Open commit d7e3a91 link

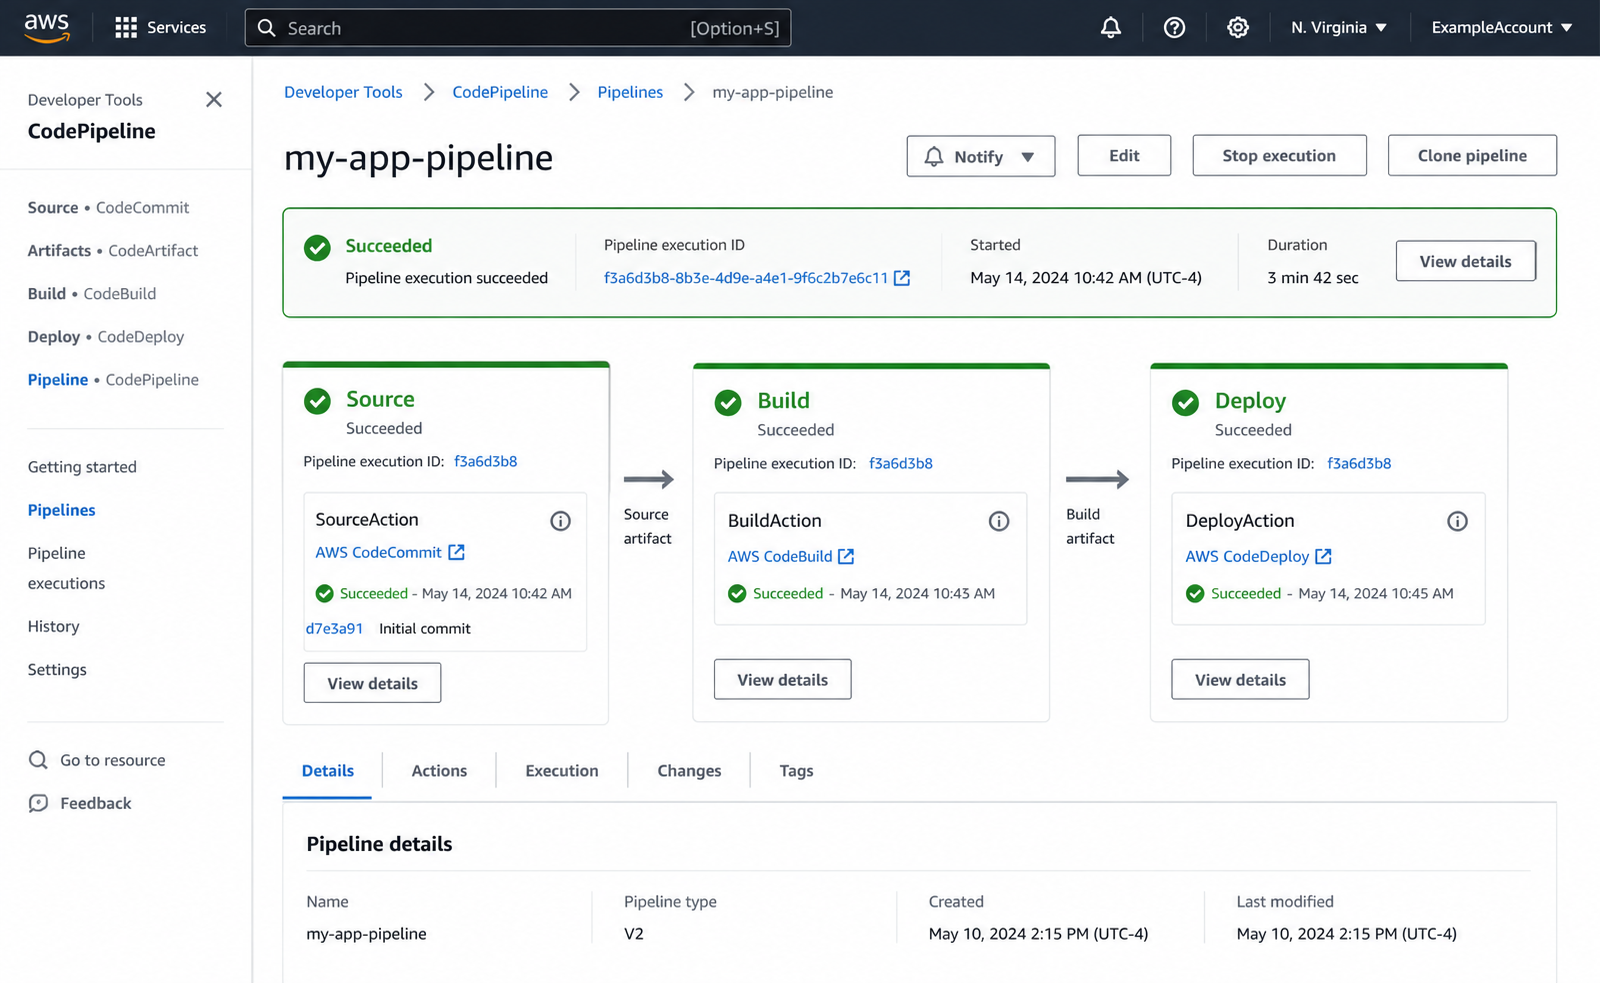(334, 629)
